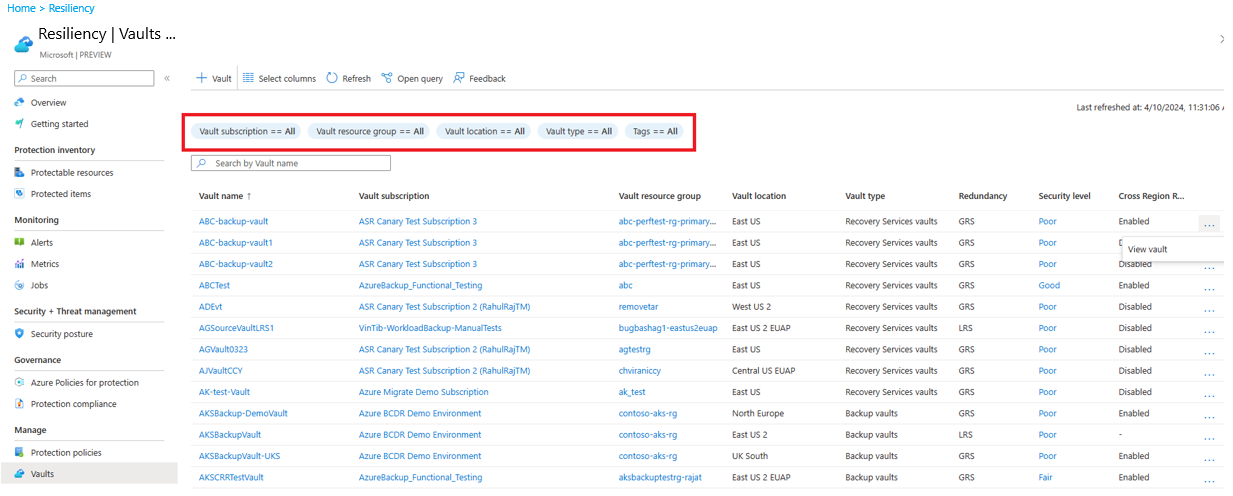Image resolution: width=1233 pixels, height=496 pixels.
Task: Focus the Search by Vault name field
Action: (x=291, y=163)
